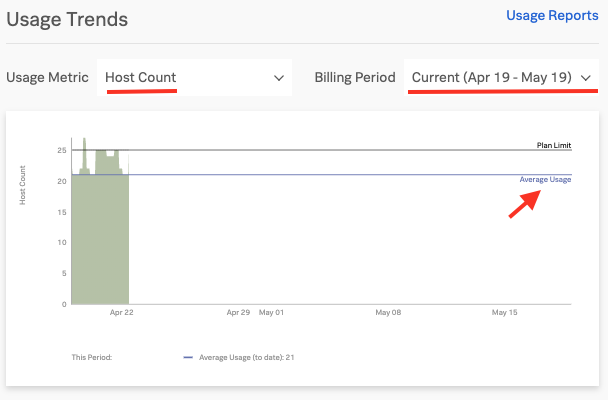This screenshot has width=608, height=400.
Task: Click the This Period legend label
Action: click(x=92, y=356)
